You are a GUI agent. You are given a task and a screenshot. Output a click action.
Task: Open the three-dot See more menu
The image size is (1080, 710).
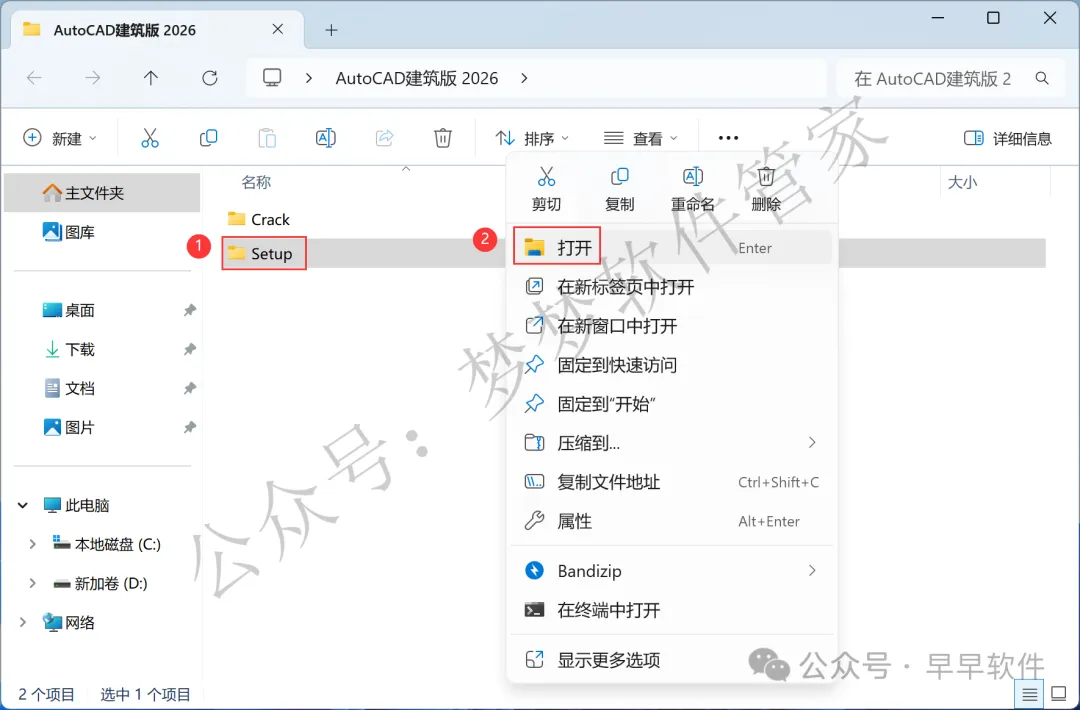pos(728,138)
